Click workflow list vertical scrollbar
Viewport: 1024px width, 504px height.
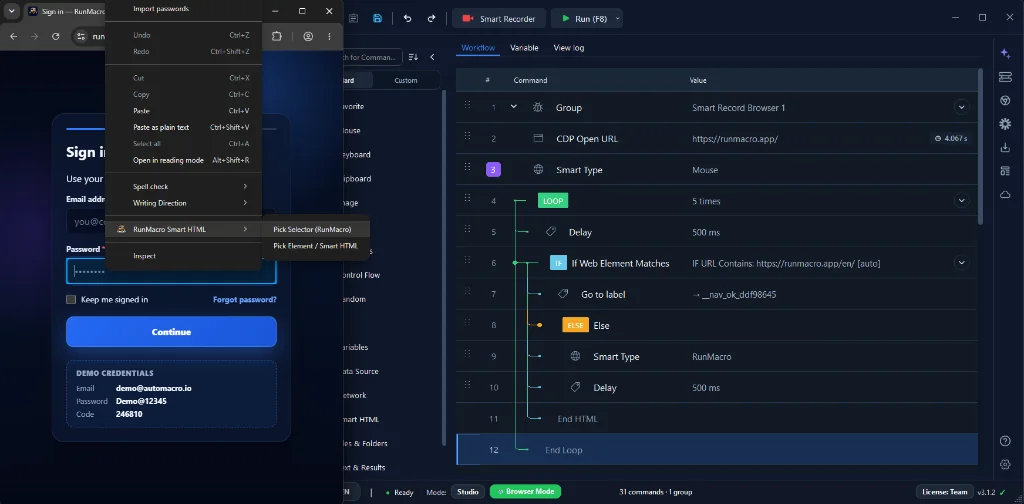(x=980, y=147)
